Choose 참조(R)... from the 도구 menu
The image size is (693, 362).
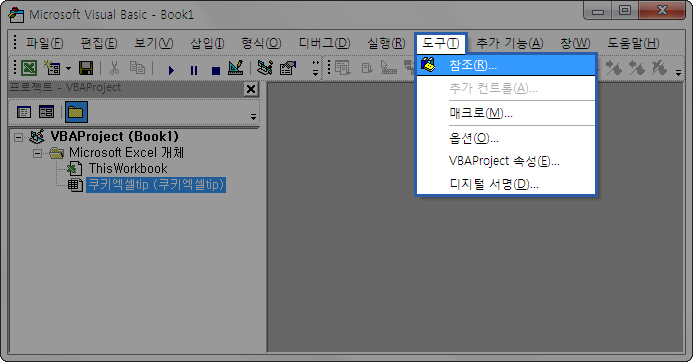(x=506, y=65)
